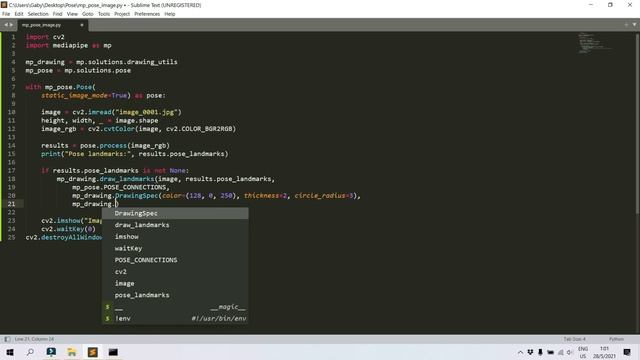
Task: Click the pose.process(image_rgb) line
Action: pos(105,145)
